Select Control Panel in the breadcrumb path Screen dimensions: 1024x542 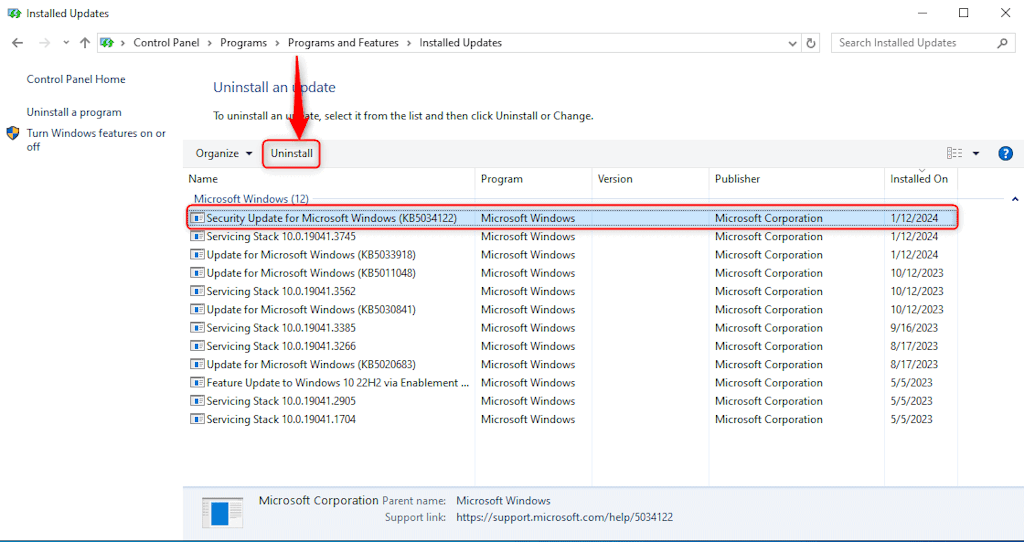(166, 43)
